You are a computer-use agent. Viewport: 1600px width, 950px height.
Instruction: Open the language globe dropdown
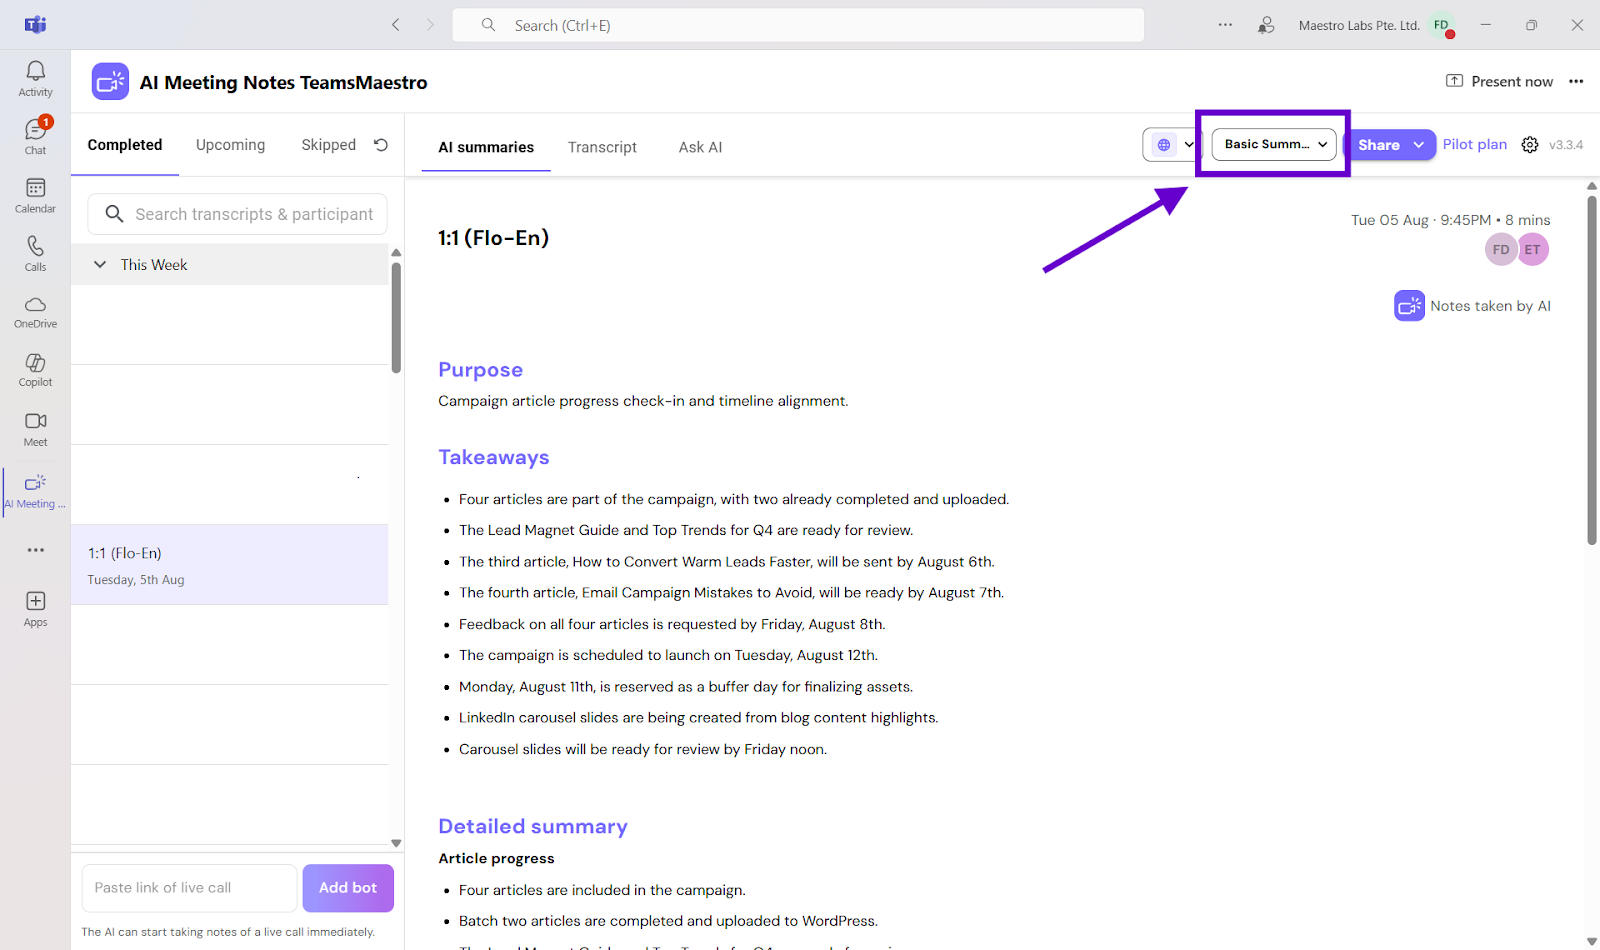click(x=1171, y=145)
